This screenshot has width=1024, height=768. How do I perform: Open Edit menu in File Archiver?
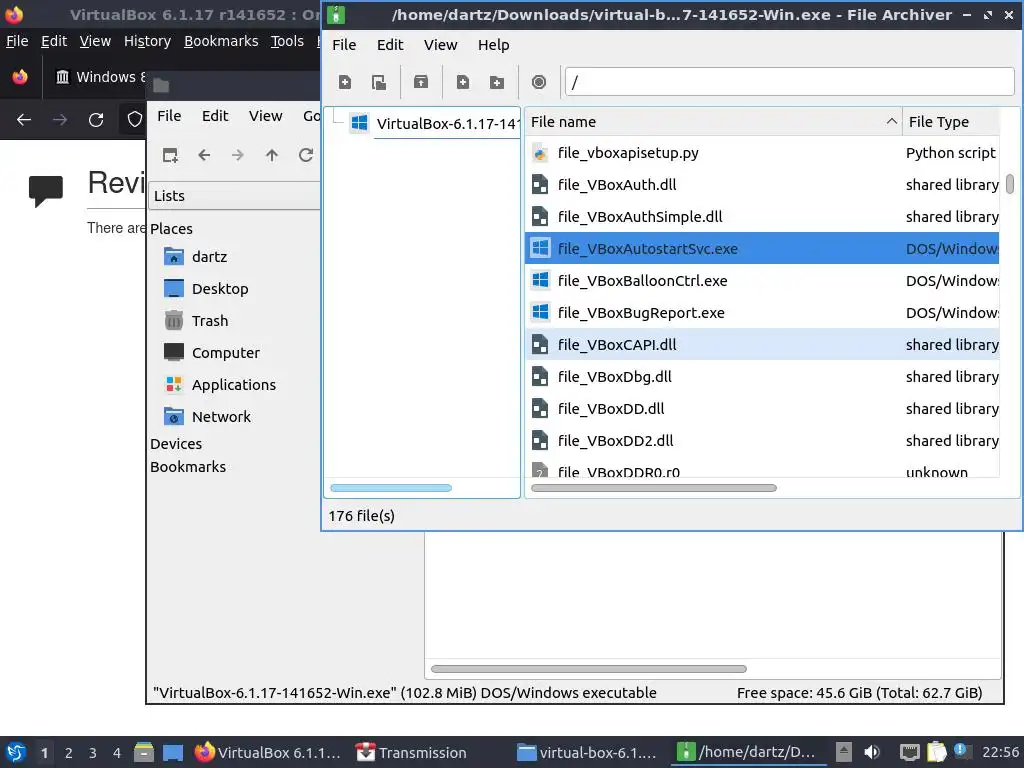click(390, 45)
